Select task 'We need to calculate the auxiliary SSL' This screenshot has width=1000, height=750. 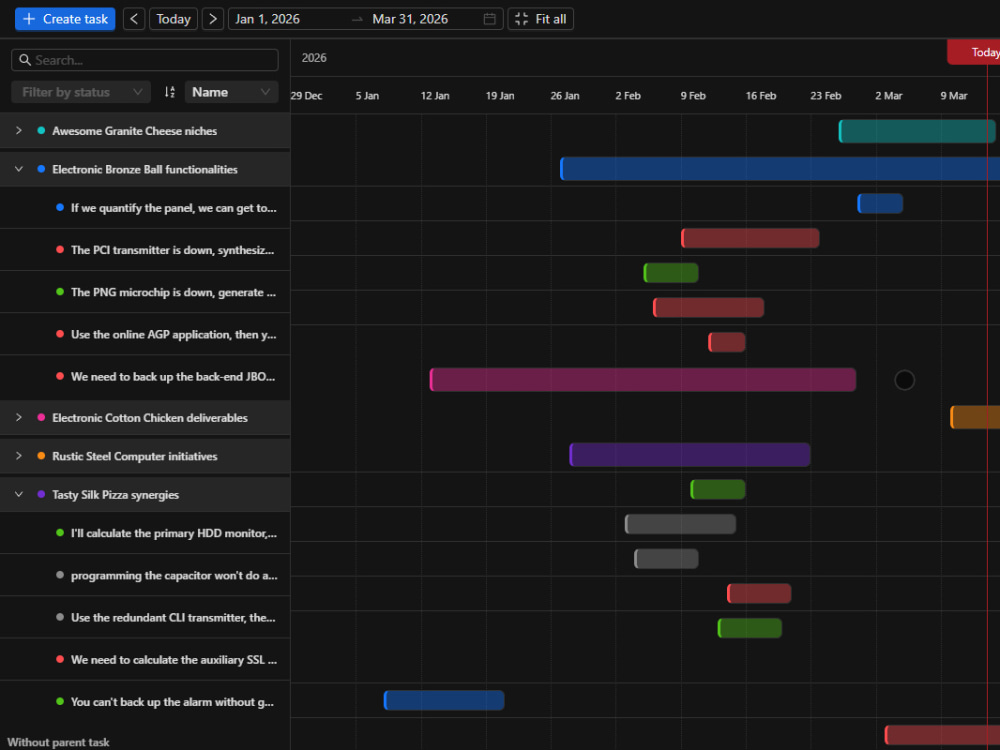pos(145,659)
